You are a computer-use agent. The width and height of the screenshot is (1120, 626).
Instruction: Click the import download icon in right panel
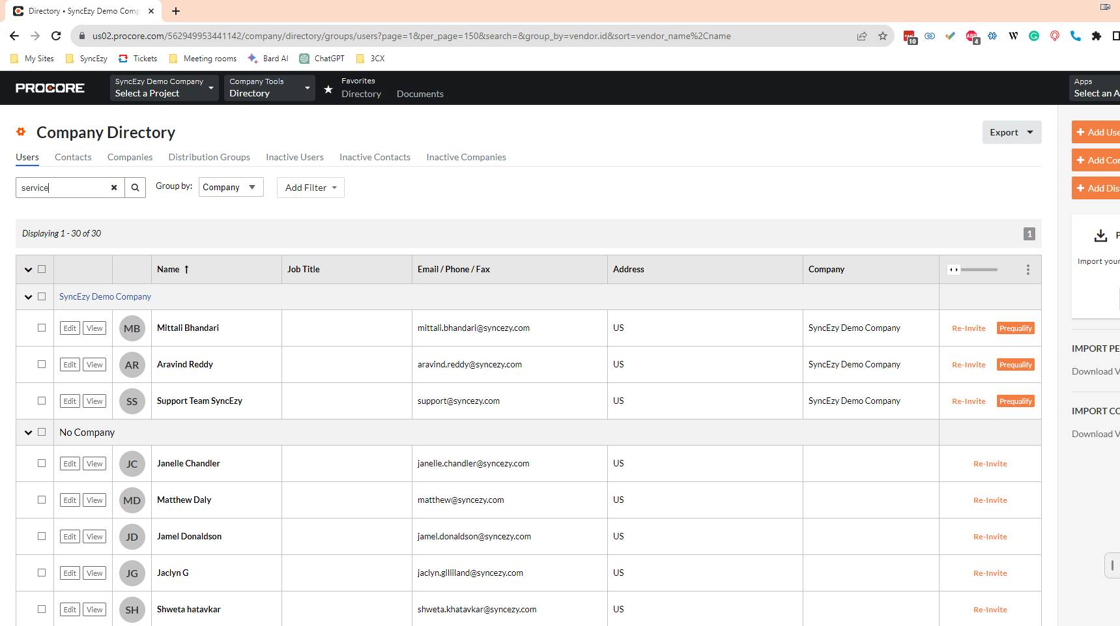click(x=1101, y=235)
